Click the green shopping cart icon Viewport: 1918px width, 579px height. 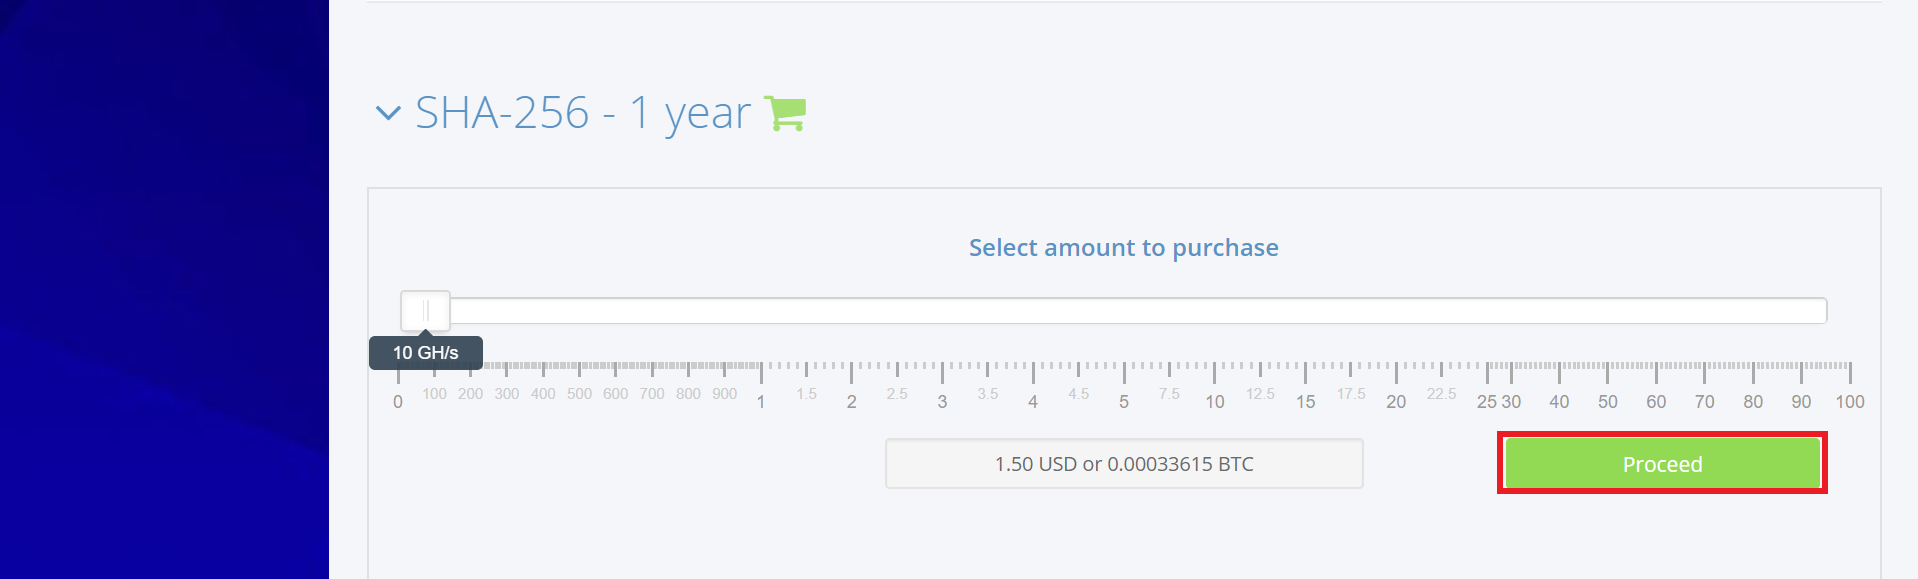(x=785, y=113)
